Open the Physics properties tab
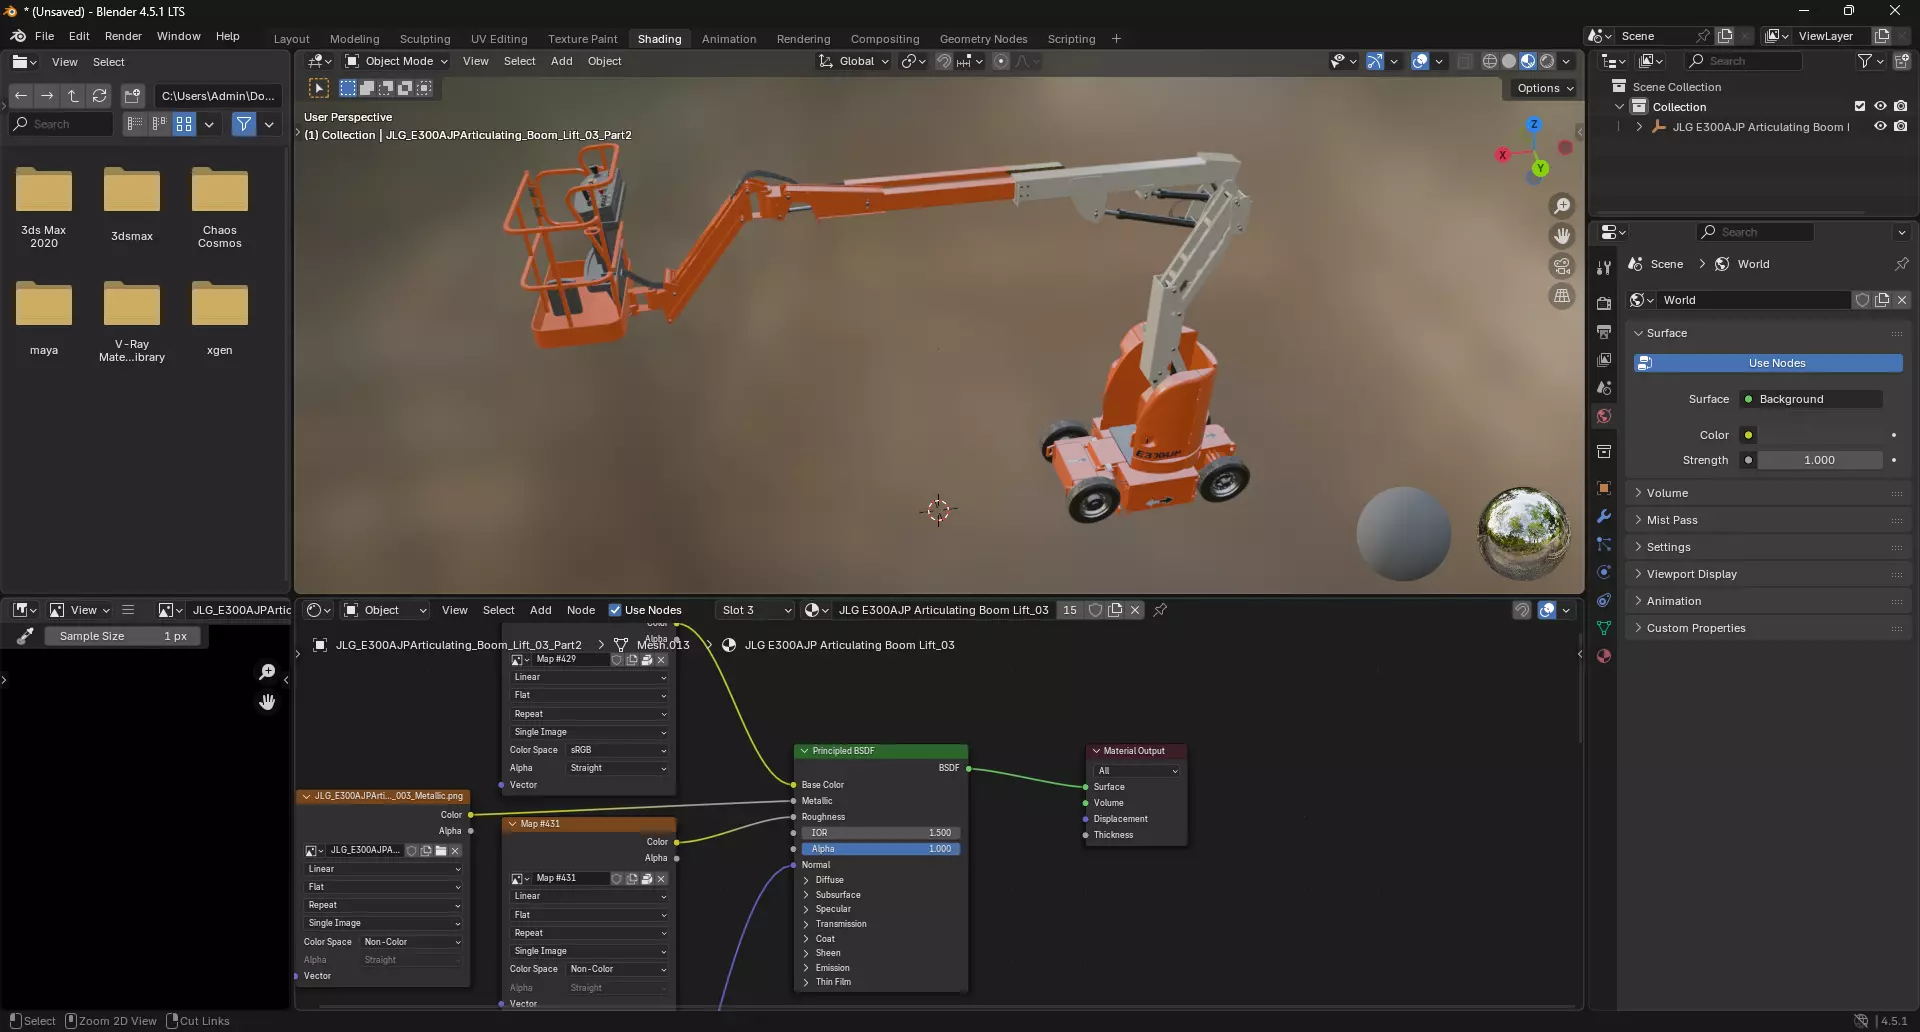The height and width of the screenshot is (1032, 1920). tap(1604, 572)
